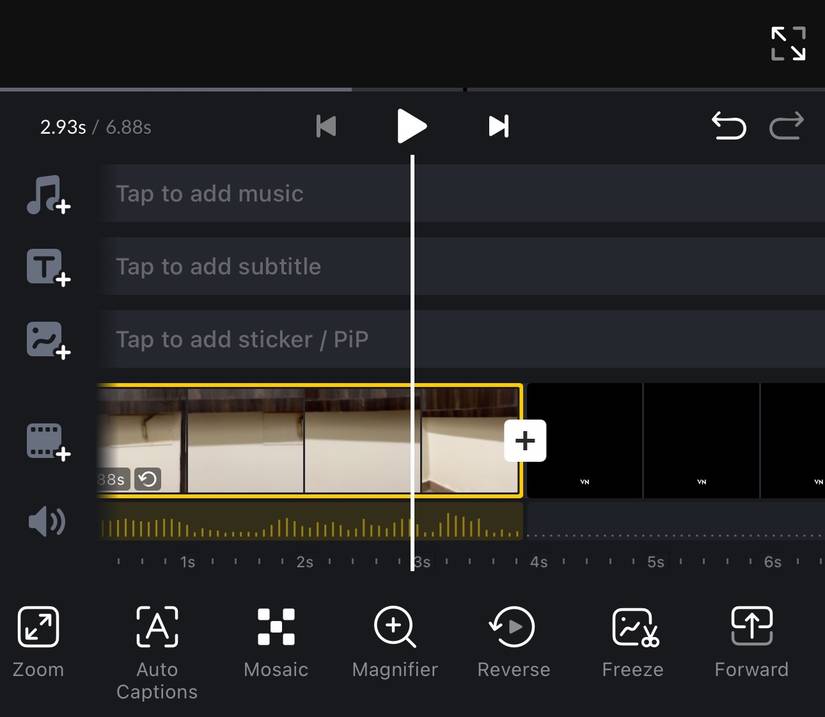Open the add music icon
This screenshot has height=717, width=825.
46,194
